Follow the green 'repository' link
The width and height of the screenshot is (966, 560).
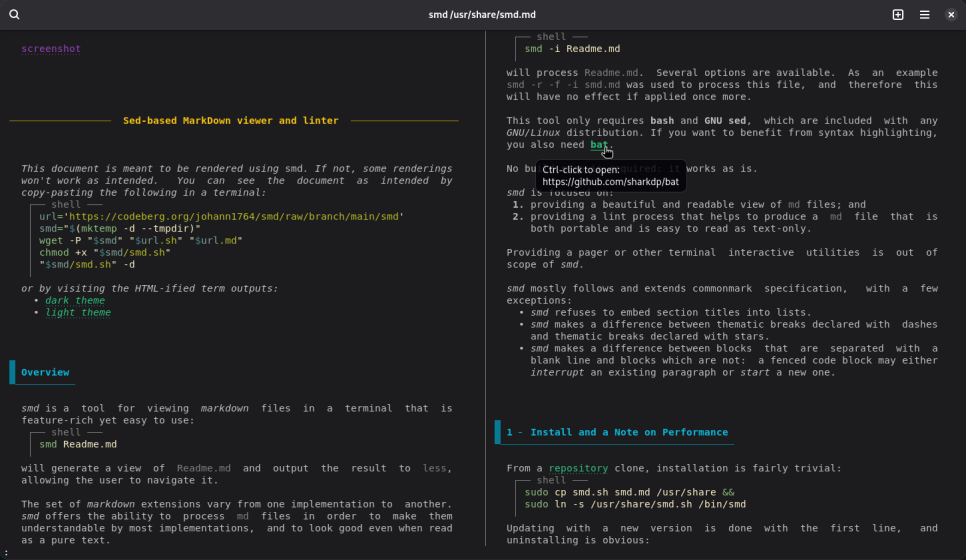(x=577, y=468)
